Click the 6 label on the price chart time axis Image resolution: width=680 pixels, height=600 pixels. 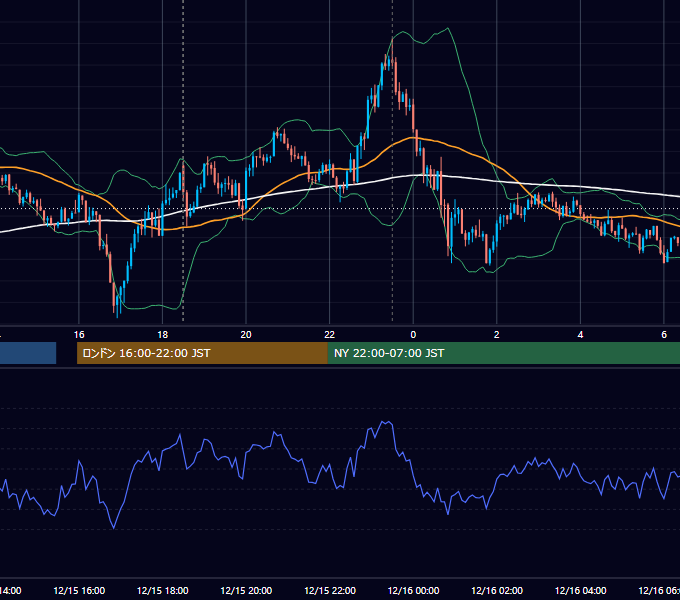pos(664,335)
